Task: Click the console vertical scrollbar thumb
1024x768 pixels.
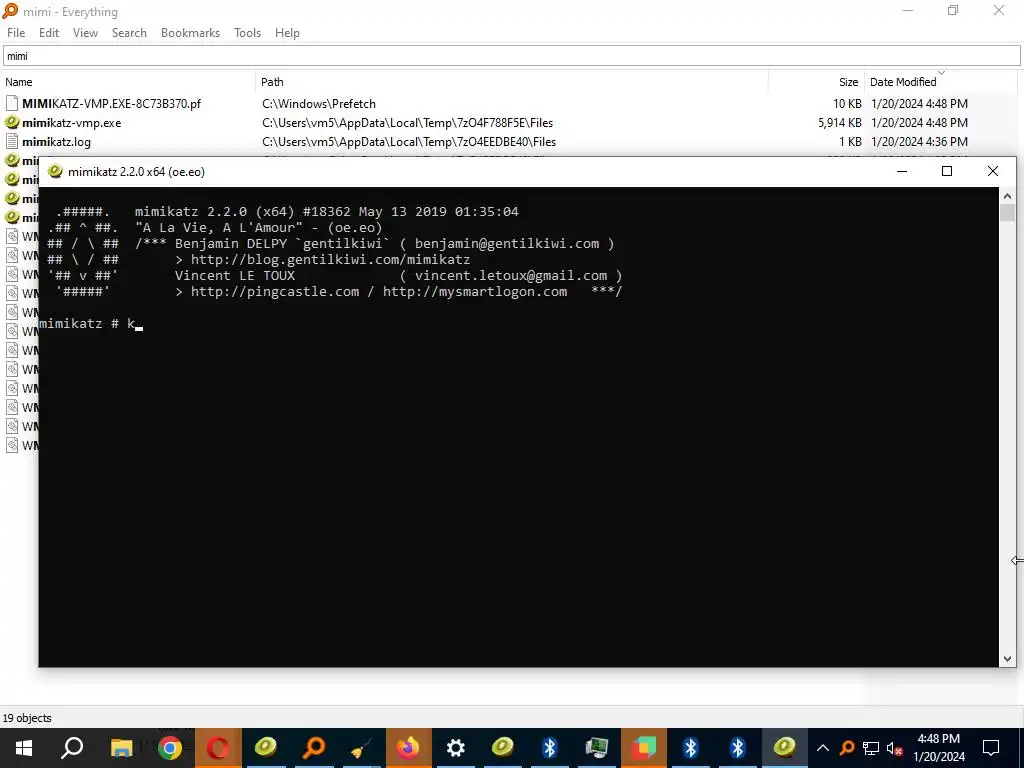Action: click(x=1007, y=213)
